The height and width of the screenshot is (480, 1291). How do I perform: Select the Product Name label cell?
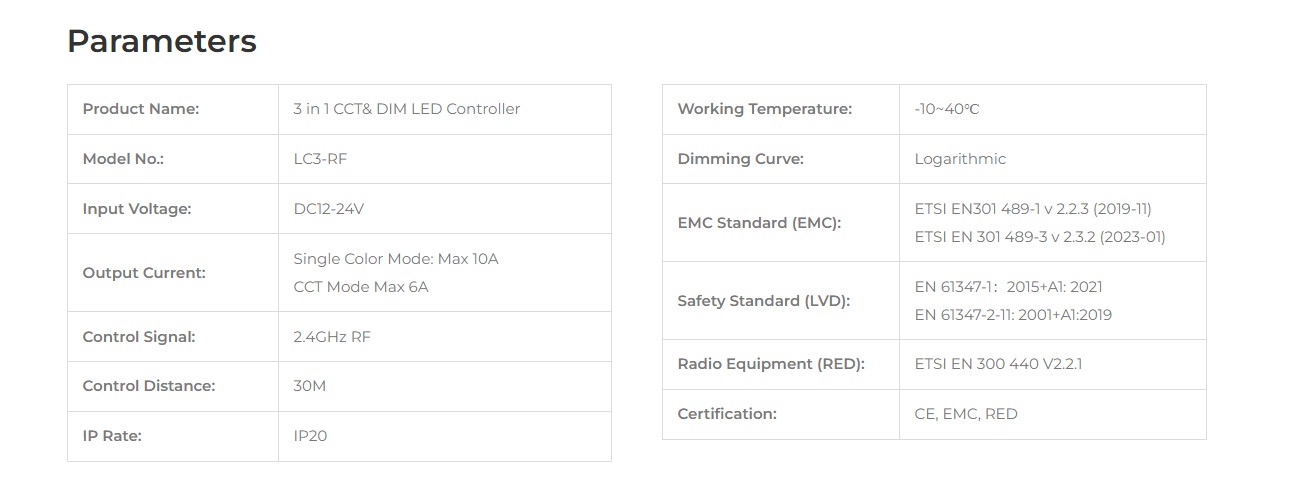173,109
